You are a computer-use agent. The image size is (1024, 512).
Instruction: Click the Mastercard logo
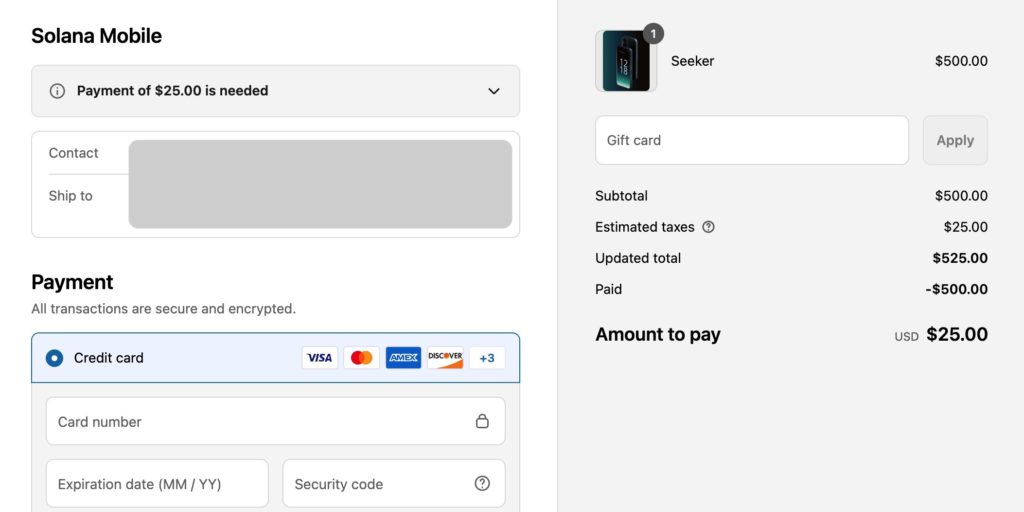coord(362,358)
